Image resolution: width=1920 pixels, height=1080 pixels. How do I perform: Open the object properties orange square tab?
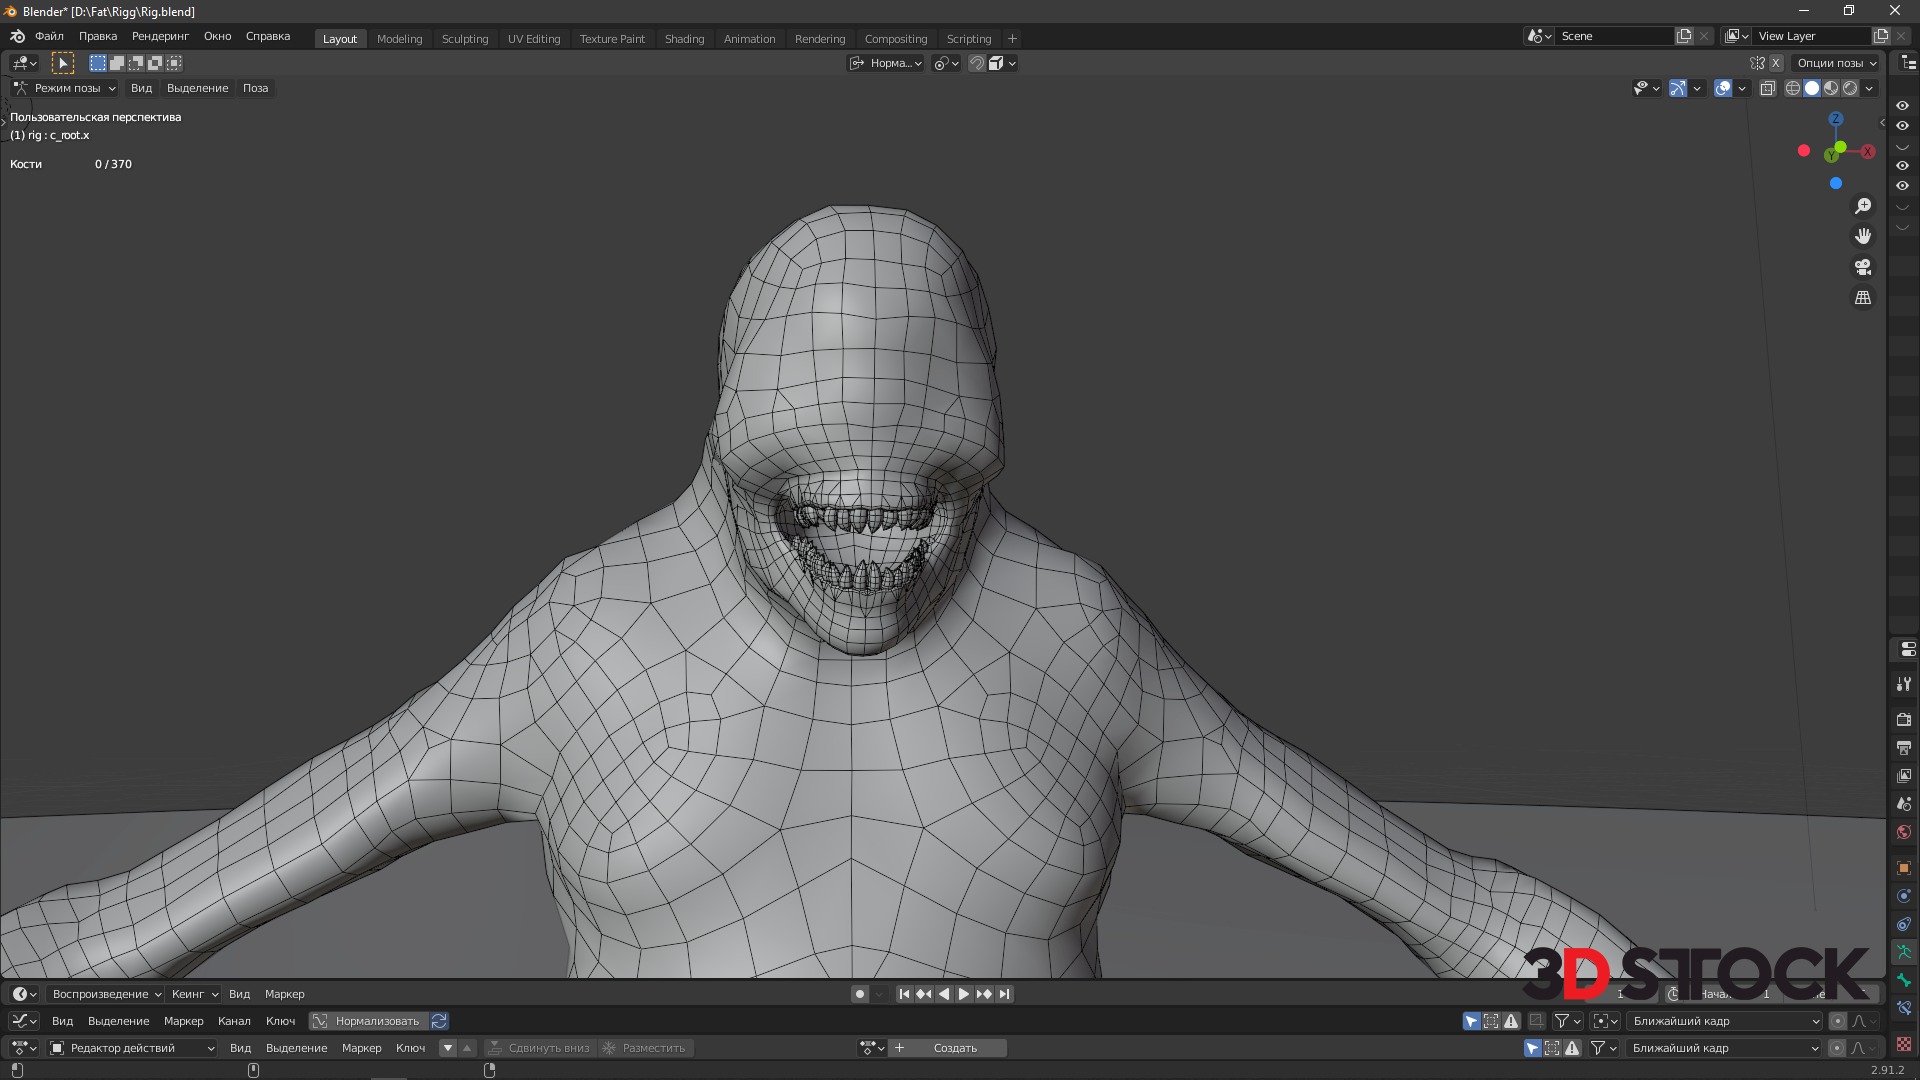(x=1903, y=868)
